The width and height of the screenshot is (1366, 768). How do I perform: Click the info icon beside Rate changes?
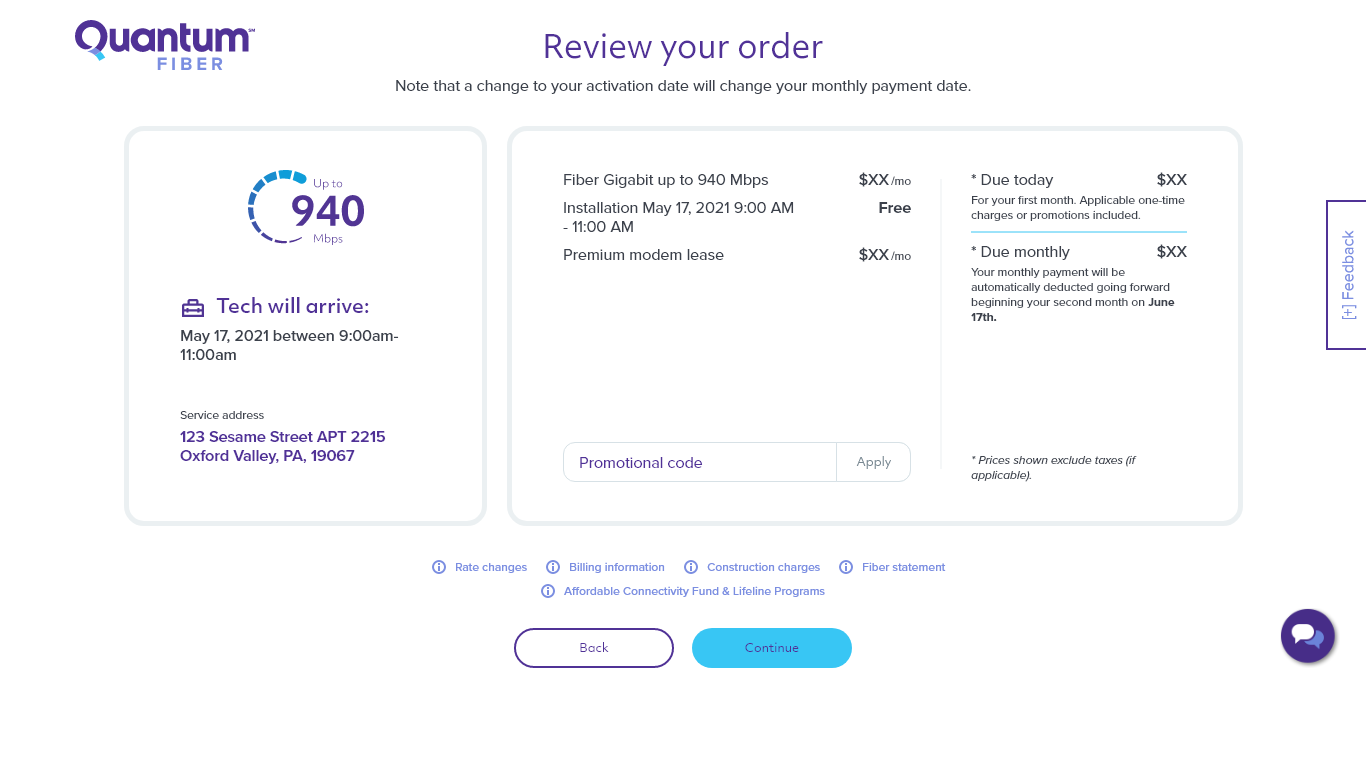[439, 567]
